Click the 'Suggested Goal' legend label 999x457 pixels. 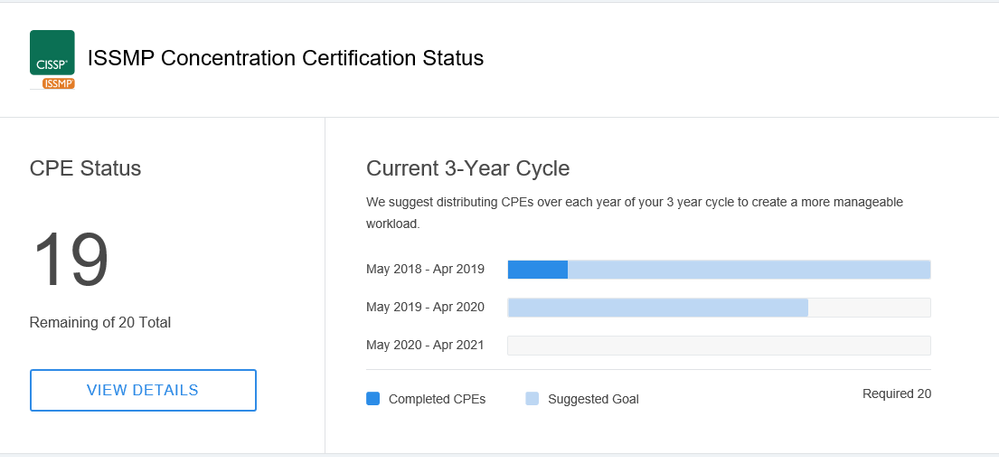point(593,399)
